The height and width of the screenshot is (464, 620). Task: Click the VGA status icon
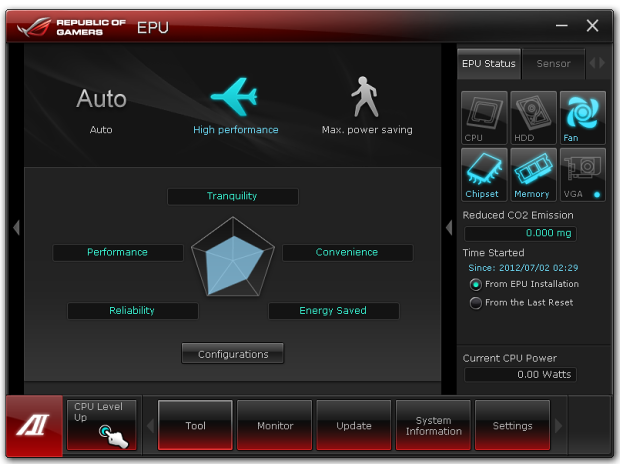tap(582, 174)
